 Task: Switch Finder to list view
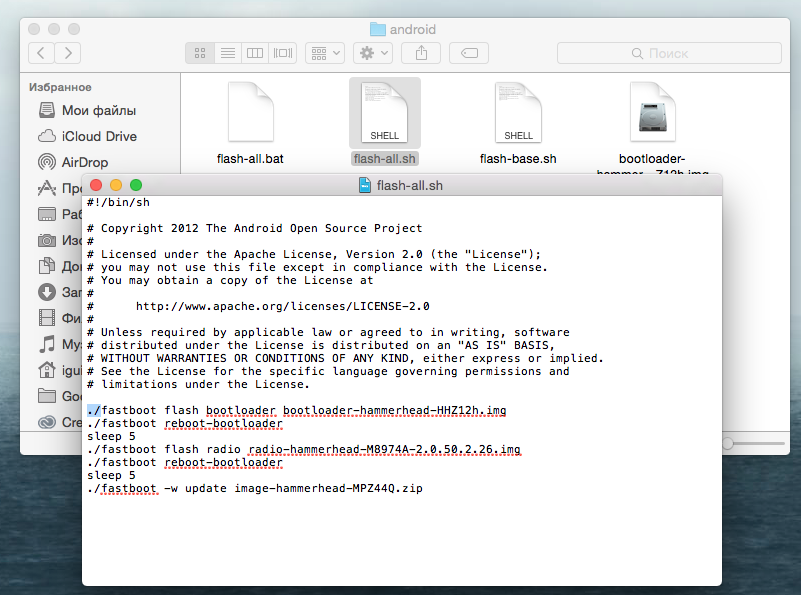[x=227, y=53]
